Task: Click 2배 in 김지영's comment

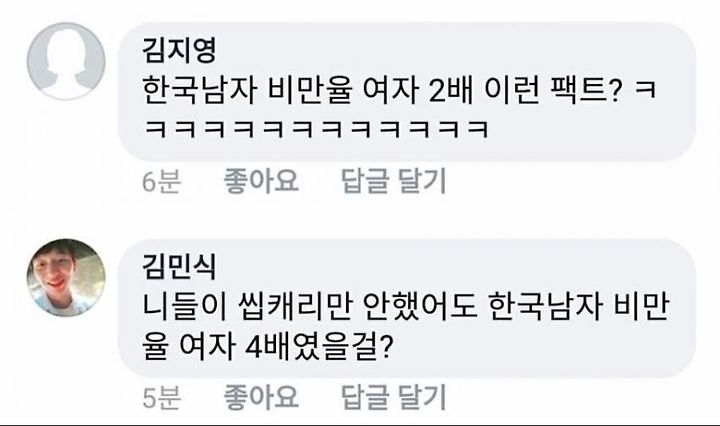Action: 450,90
